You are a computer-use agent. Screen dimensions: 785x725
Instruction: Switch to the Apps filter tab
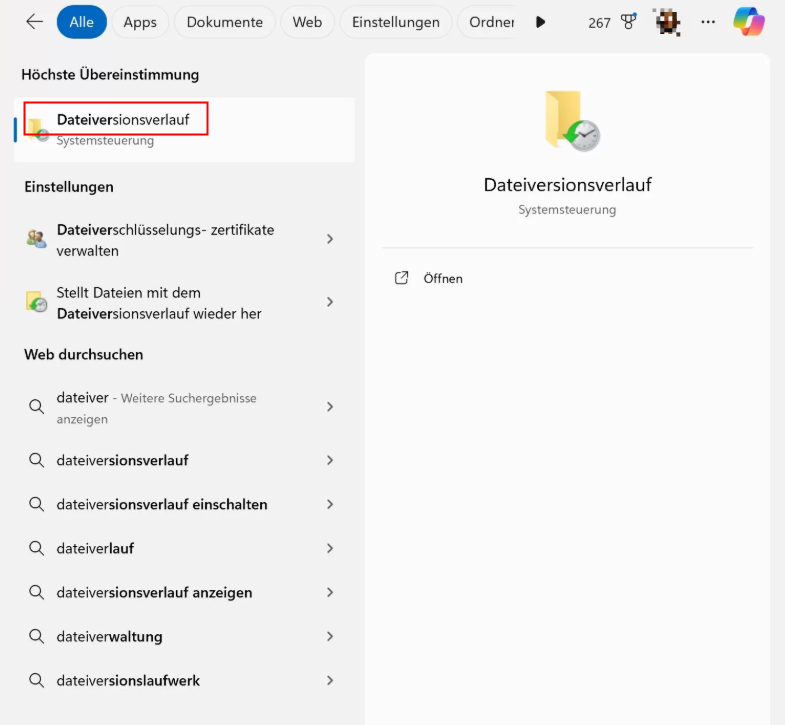(140, 22)
